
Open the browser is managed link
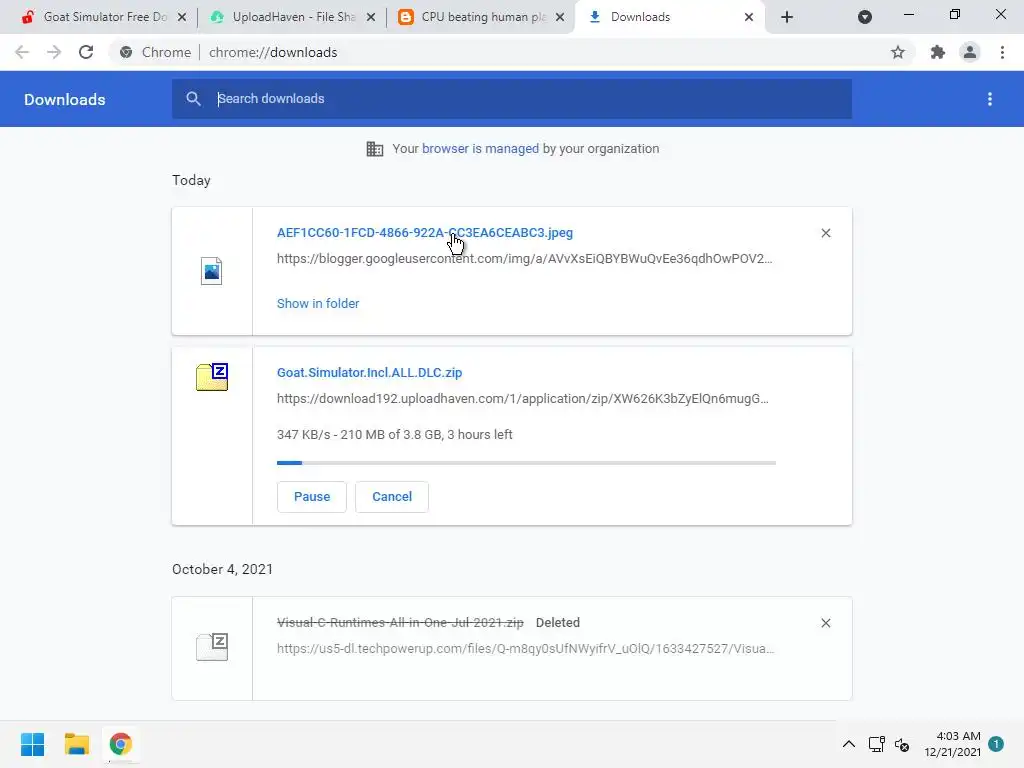tap(481, 149)
